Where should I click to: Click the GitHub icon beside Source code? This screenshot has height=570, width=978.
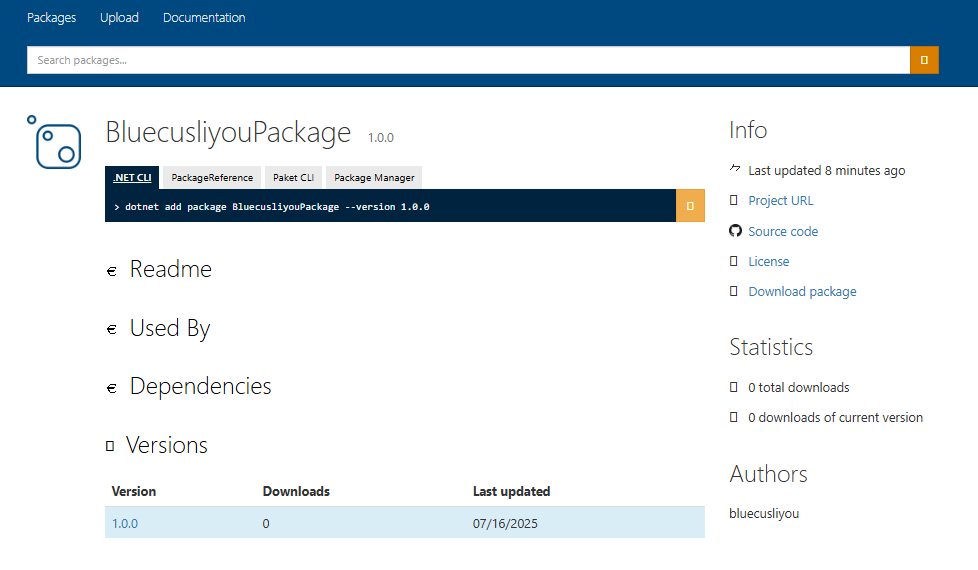click(x=735, y=231)
